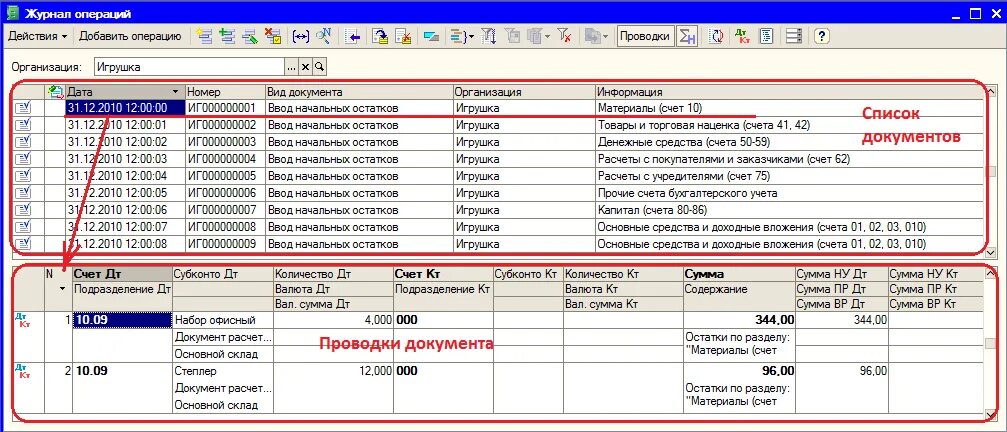The height and width of the screenshot is (432, 1007).
Task: Open the Go To dropdown icon
Action: 462,37
